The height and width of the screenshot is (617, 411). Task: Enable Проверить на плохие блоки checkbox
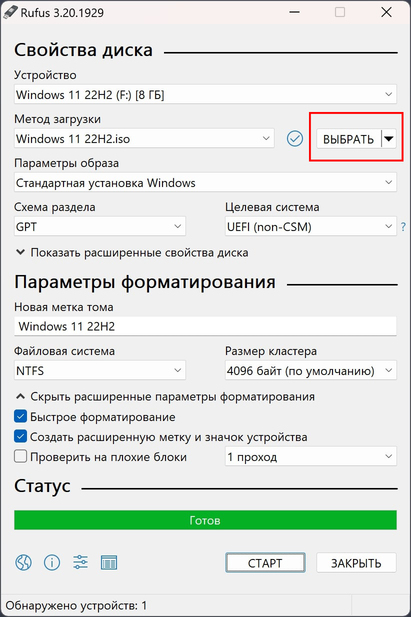pyautogui.click(x=20, y=456)
